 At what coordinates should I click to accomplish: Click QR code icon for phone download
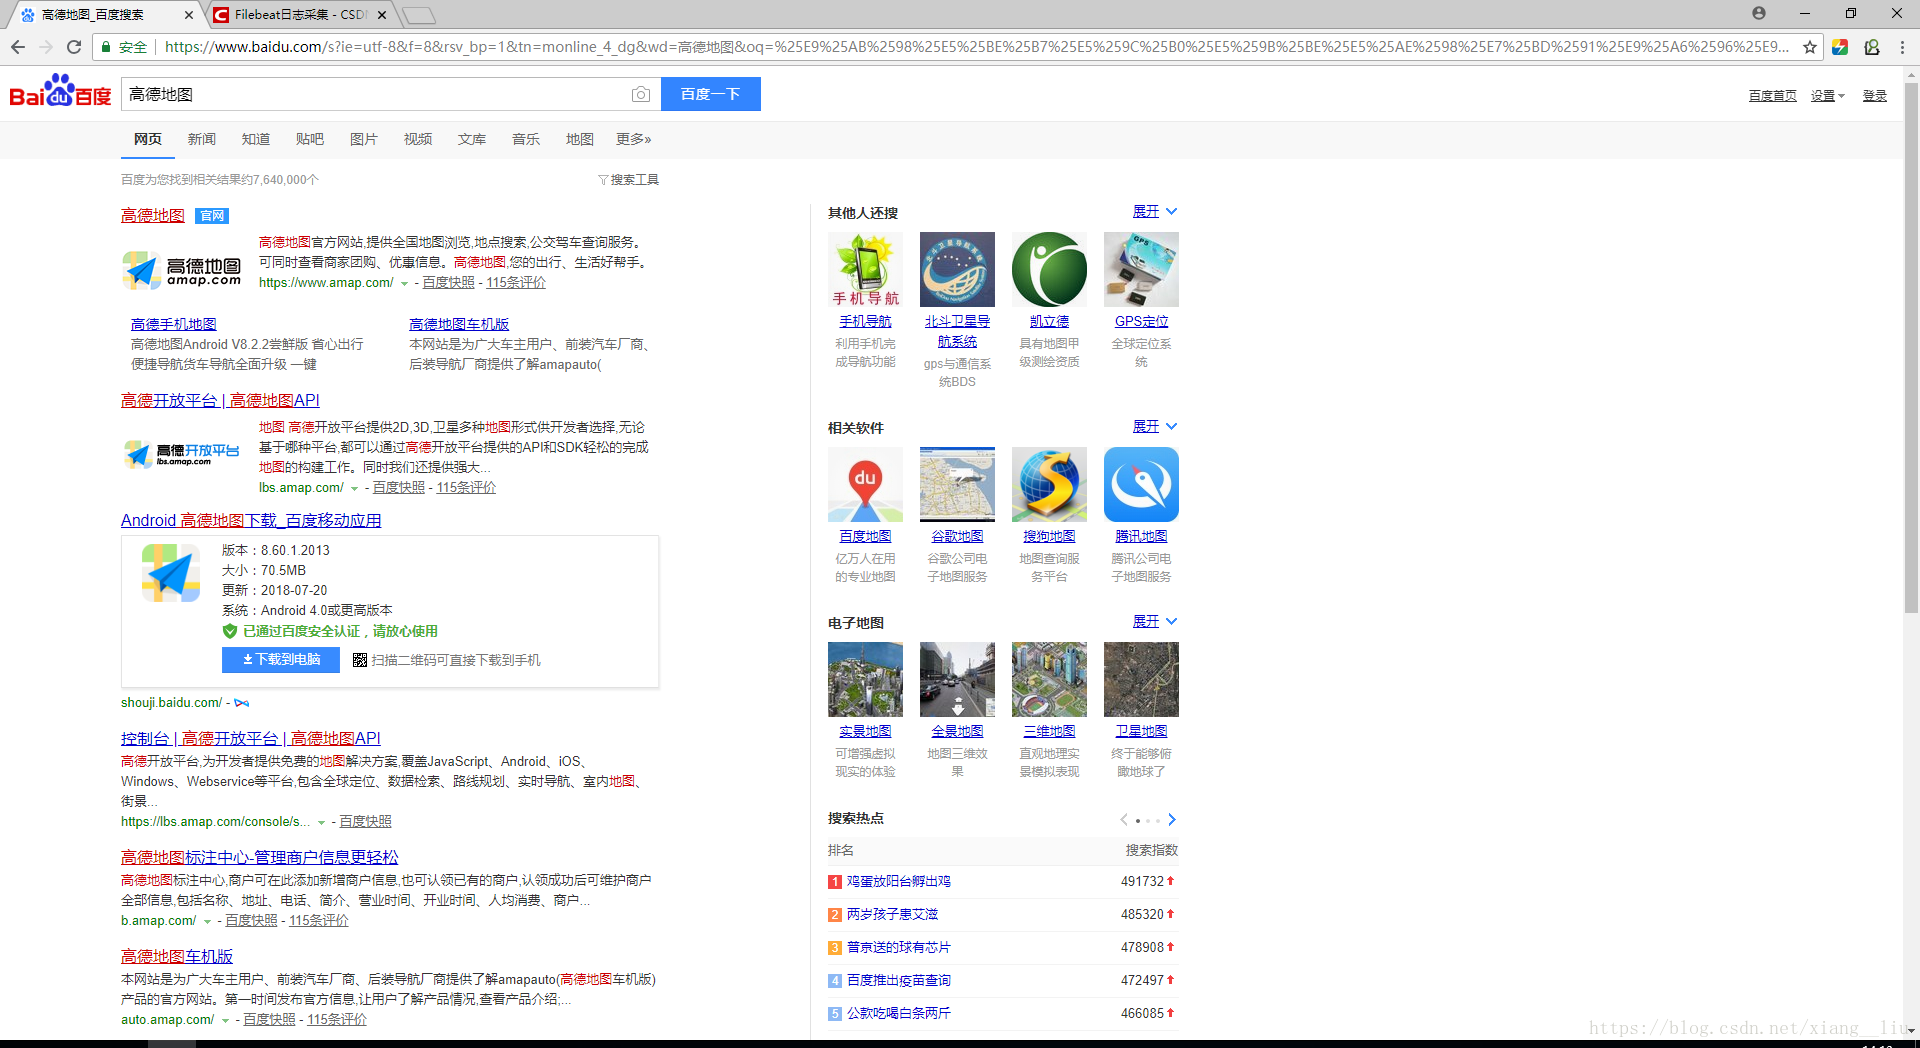coord(360,660)
